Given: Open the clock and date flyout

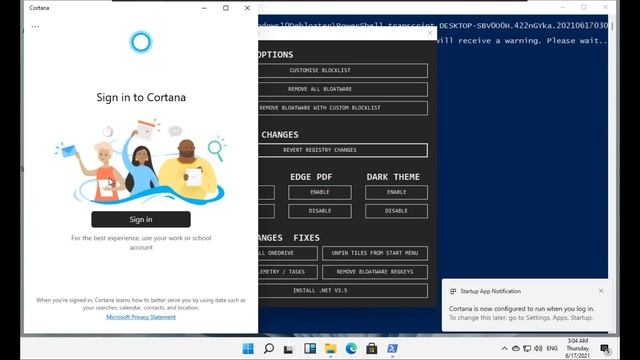Looking at the screenshot, I should 578,349.
